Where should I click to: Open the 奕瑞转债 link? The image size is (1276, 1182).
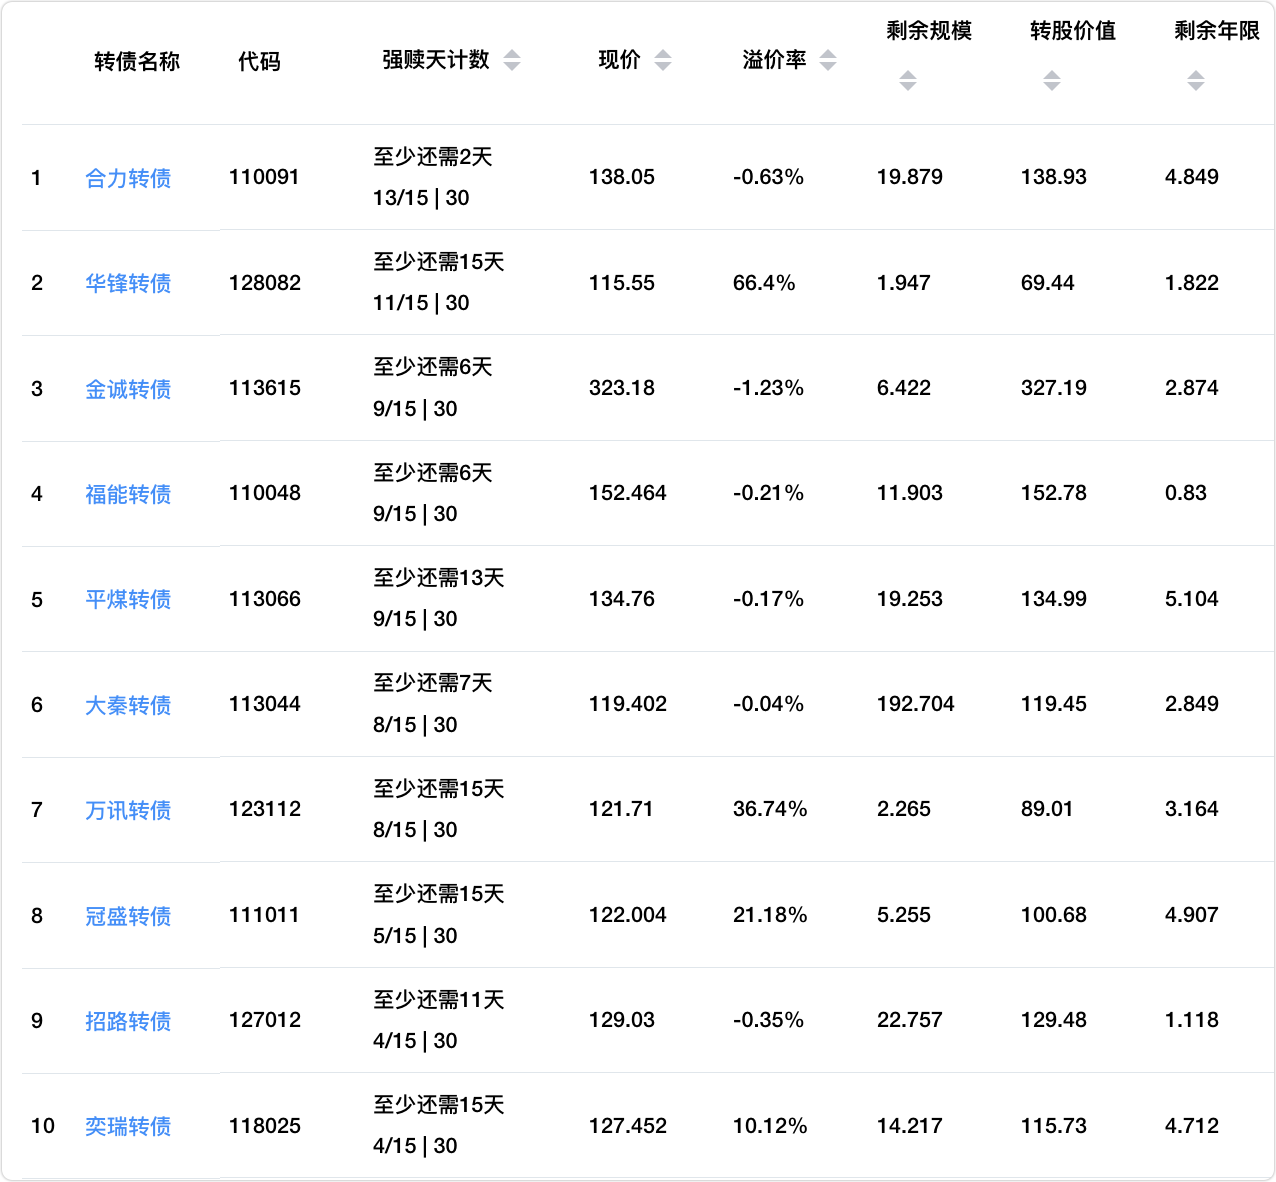point(128,1126)
